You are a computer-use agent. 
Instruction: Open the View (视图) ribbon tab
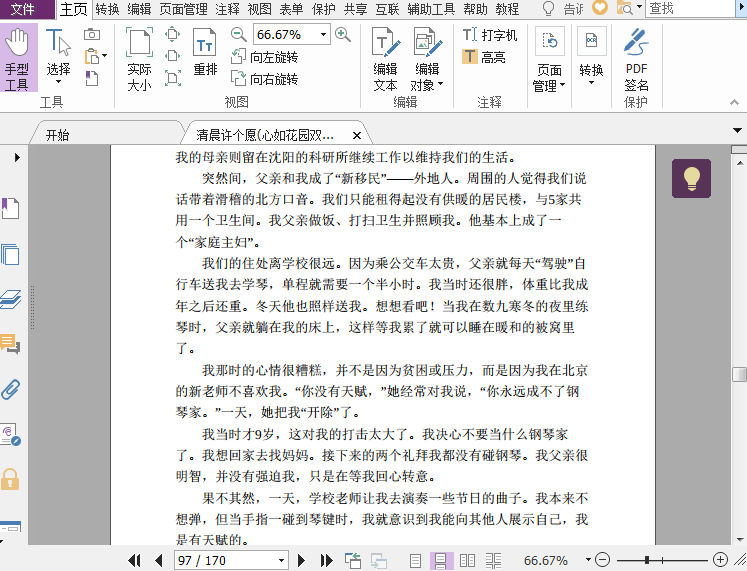click(x=259, y=9)
